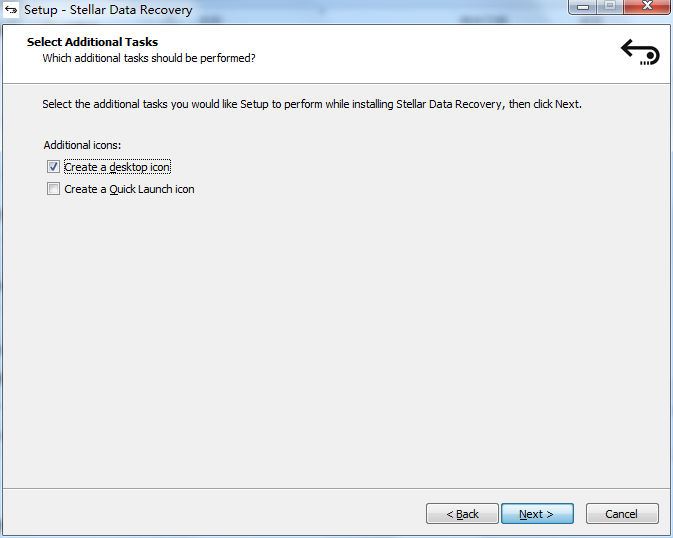Click the 'Select Additional Tasks' heading
Image resolution: width=673 pixels, height=538 pixels.
click(x=92, y=42)
